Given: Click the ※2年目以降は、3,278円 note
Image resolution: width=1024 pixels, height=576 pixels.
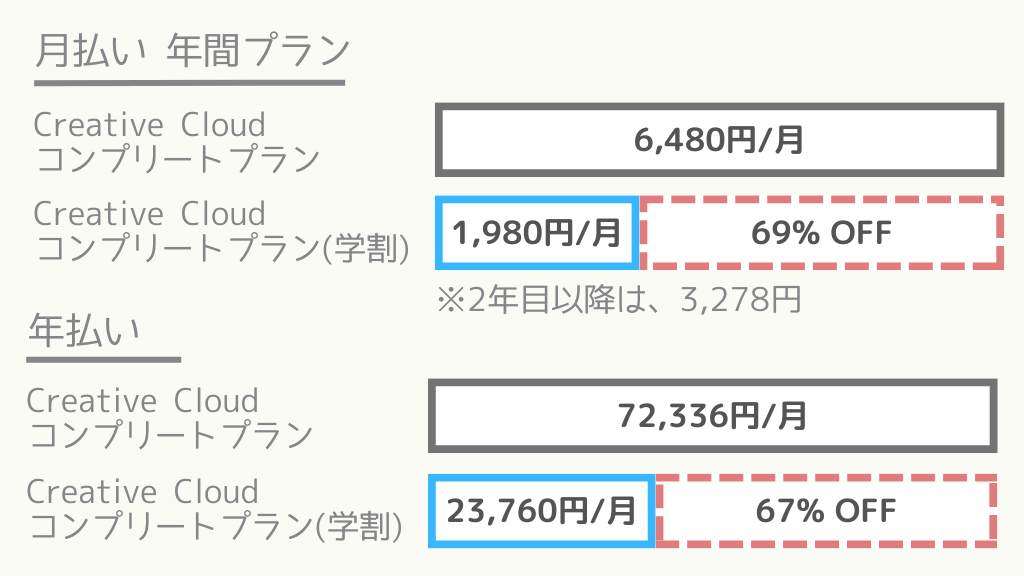Looking at the screenshot, I should click(618, 300).
